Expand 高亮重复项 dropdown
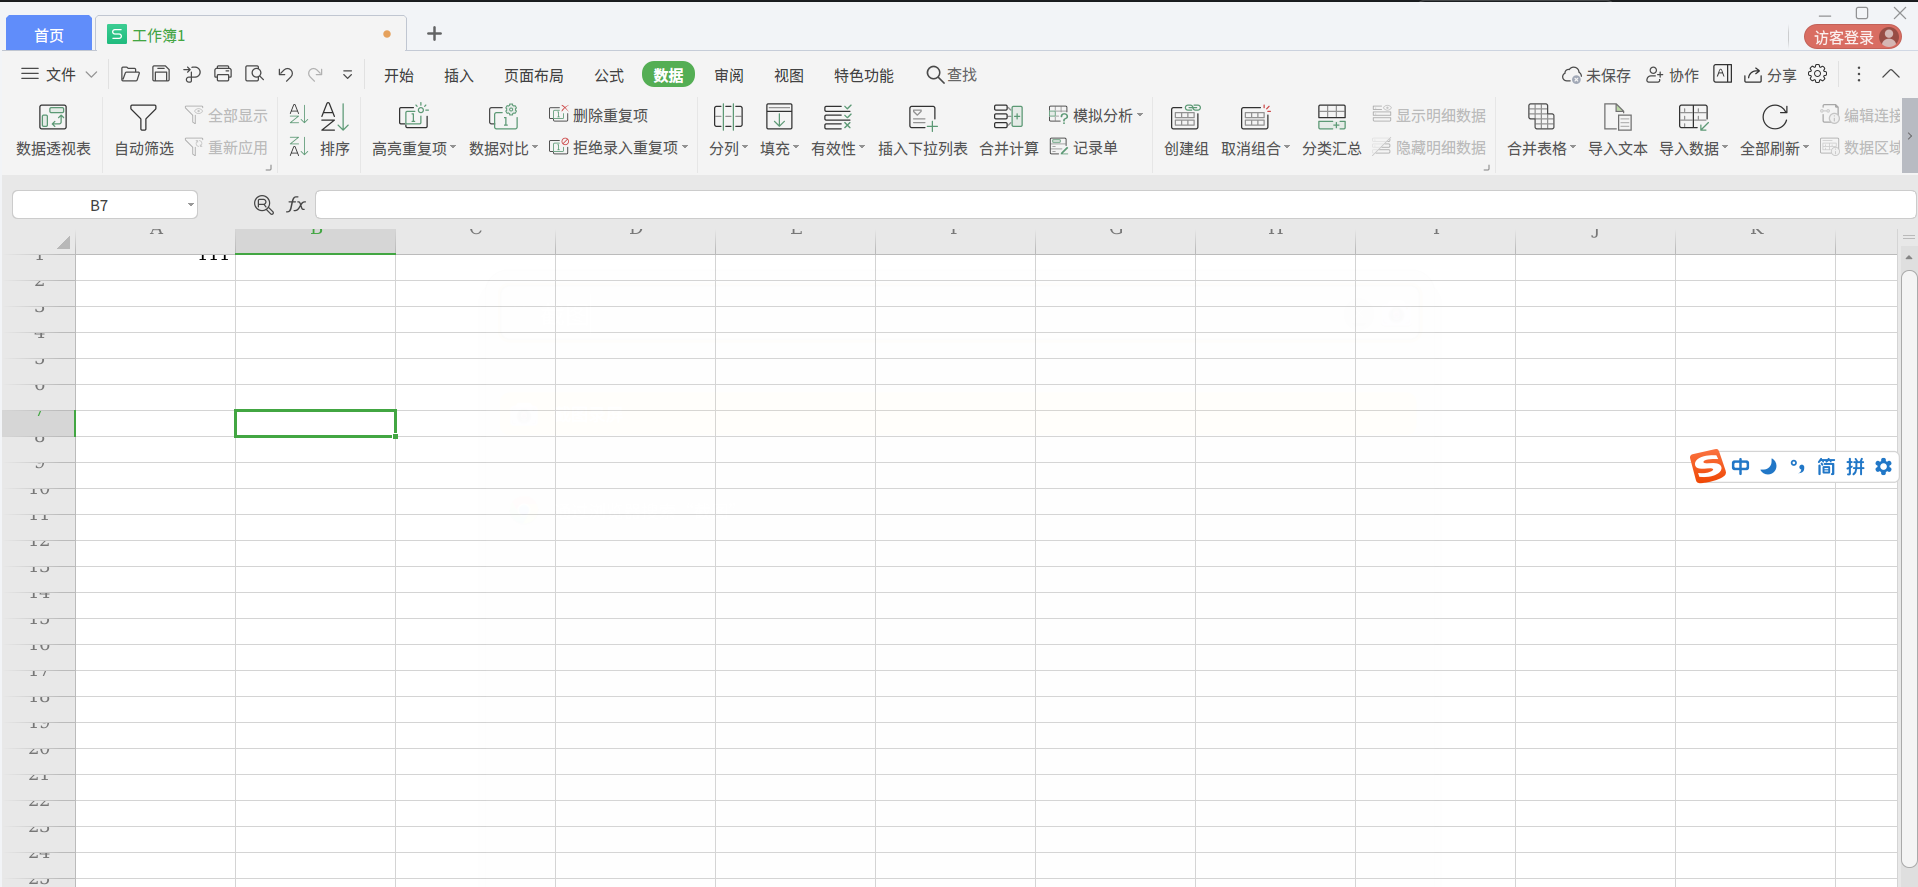The width and height of the screenshot is (1918, 887). click(453, 148)
